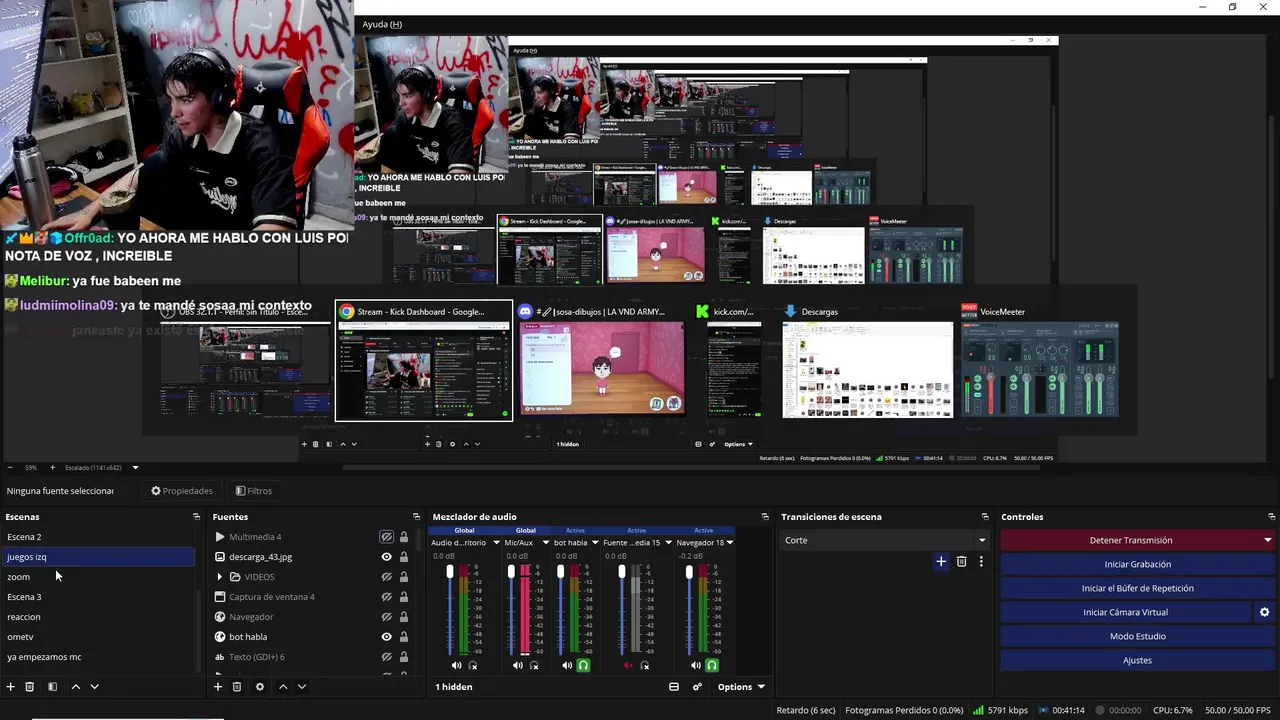Pop out the Mezclador de audio dock
Screen dimensions: 1280x720
[765, 517]
